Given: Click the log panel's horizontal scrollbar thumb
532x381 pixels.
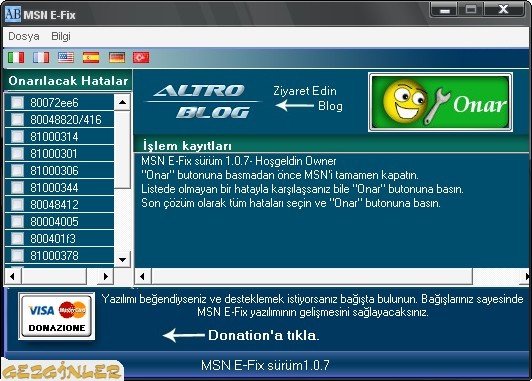Looking at the screenshot, I should tap(312, 276).
